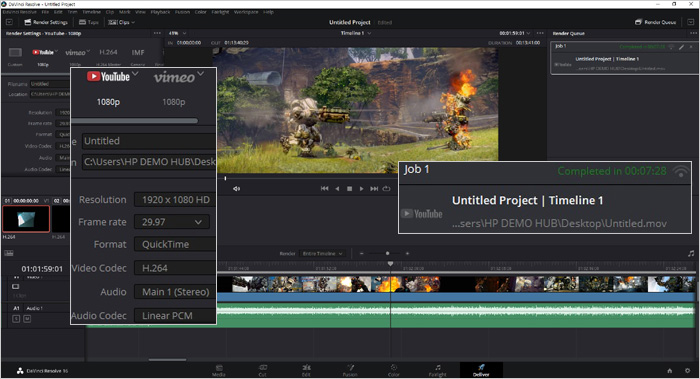
Task: Toggle loop playback in viewer
Action: (x=387, y=189)
